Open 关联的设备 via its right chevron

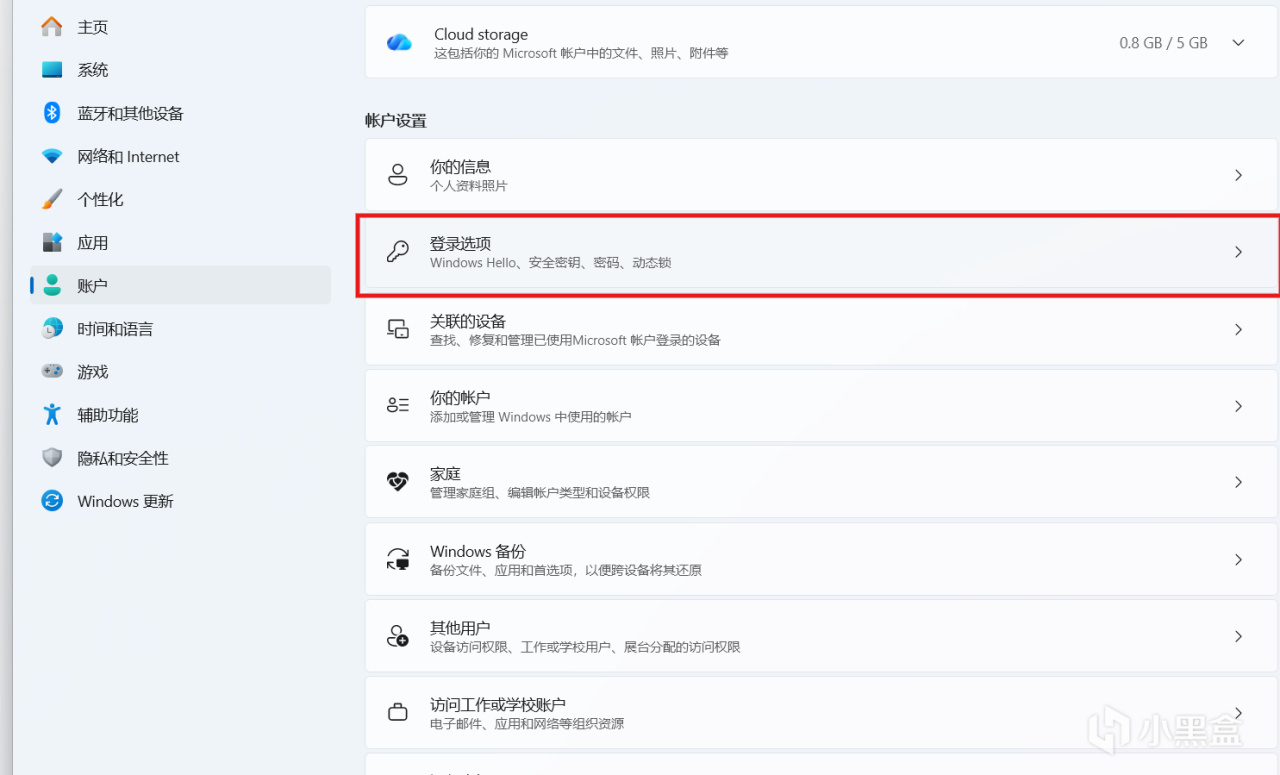point(1238,329)
